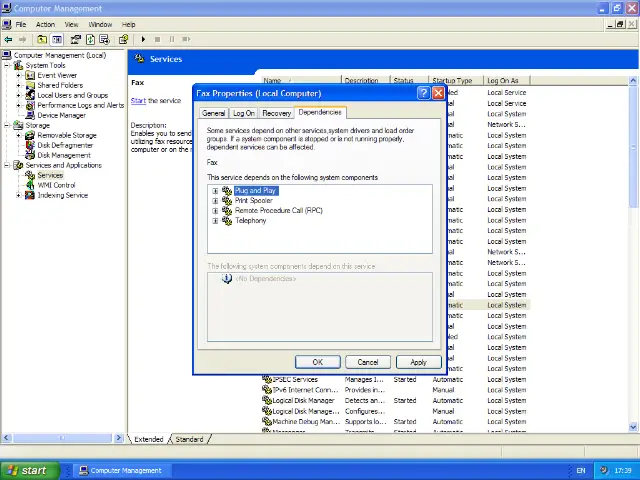Expand the Plug and Play dependency
This screenshot has height=480, width=640.
click(215, 191)
